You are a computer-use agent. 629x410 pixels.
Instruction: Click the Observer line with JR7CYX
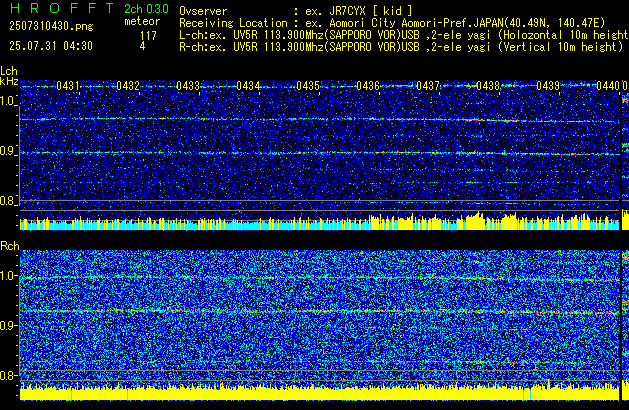(x=296, y=11)
